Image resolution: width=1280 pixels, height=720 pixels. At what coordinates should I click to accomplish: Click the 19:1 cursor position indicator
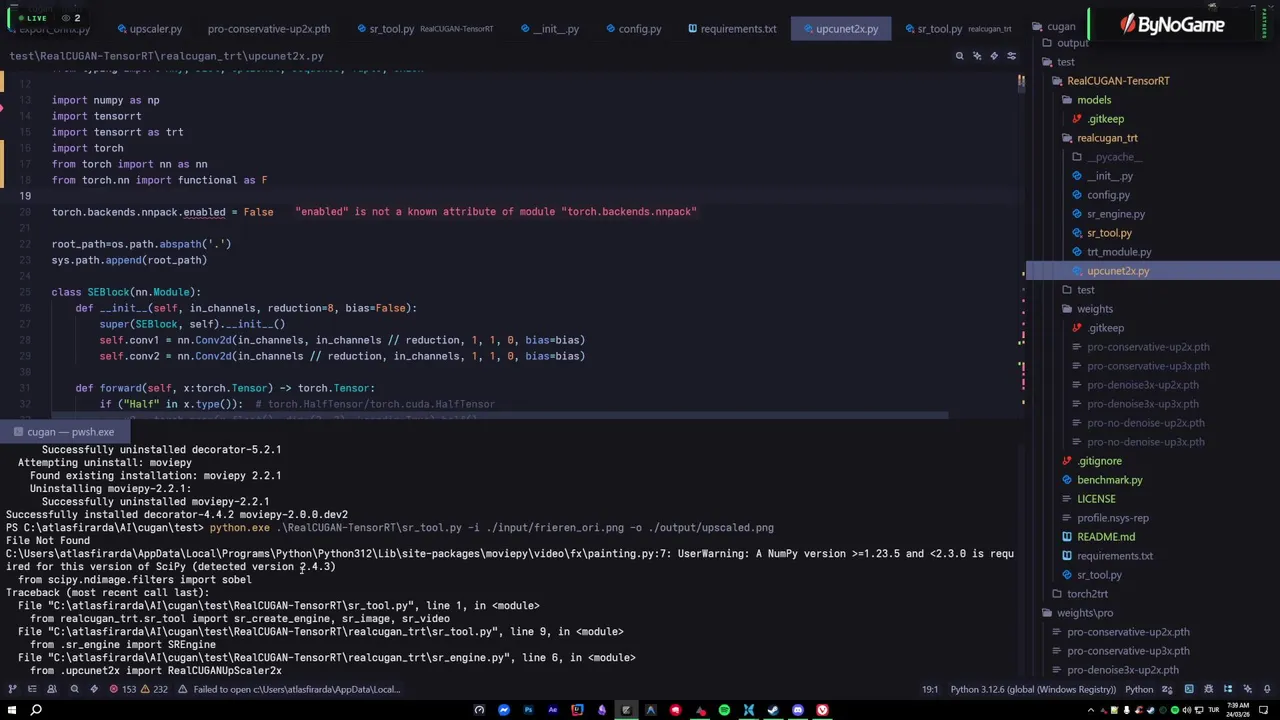[x=929, y=689]
